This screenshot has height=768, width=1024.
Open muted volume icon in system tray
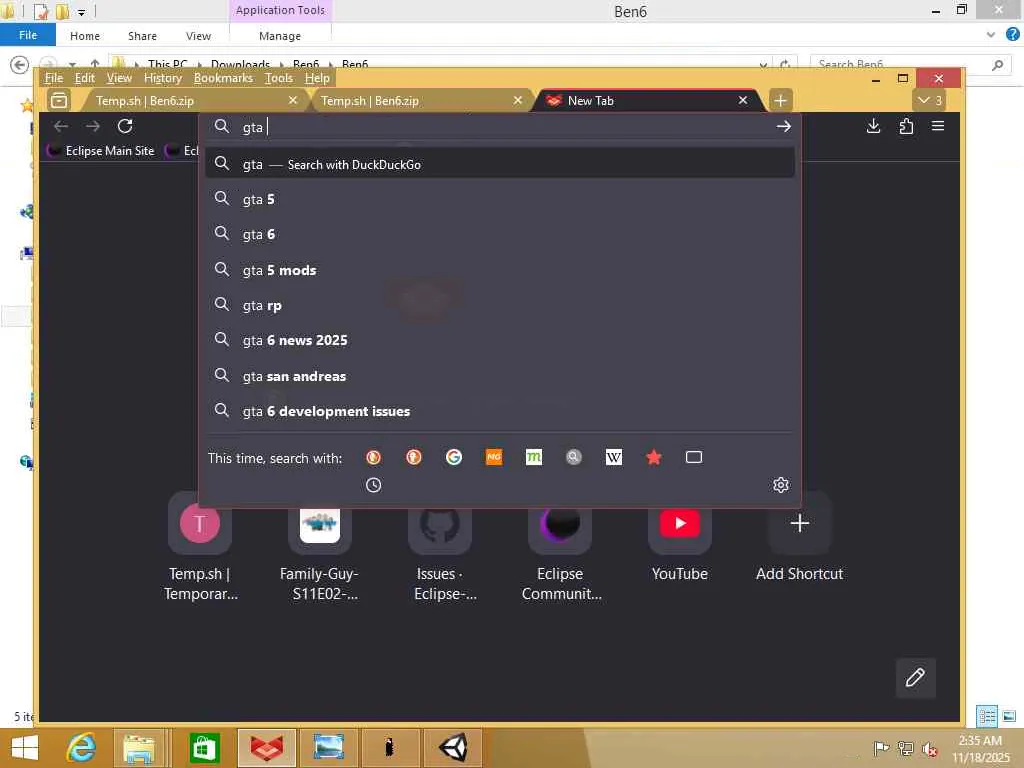pyautogui.click(x=929, y=748)
